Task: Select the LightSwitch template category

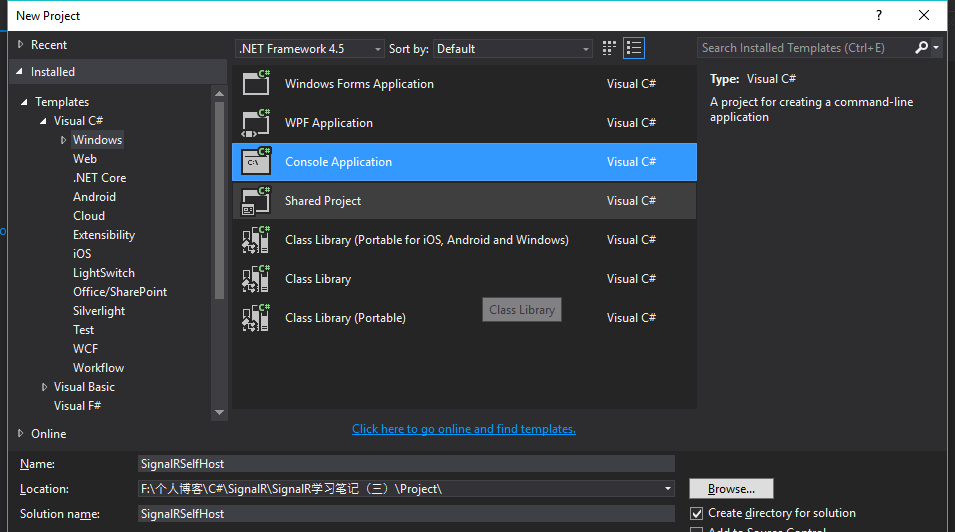Action: [104, 272]
